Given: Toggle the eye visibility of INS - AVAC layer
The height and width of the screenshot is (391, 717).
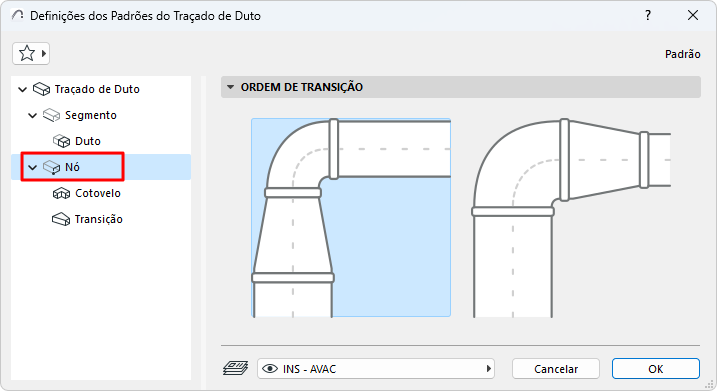Looking at the screenshot, I should click(270, 369).
